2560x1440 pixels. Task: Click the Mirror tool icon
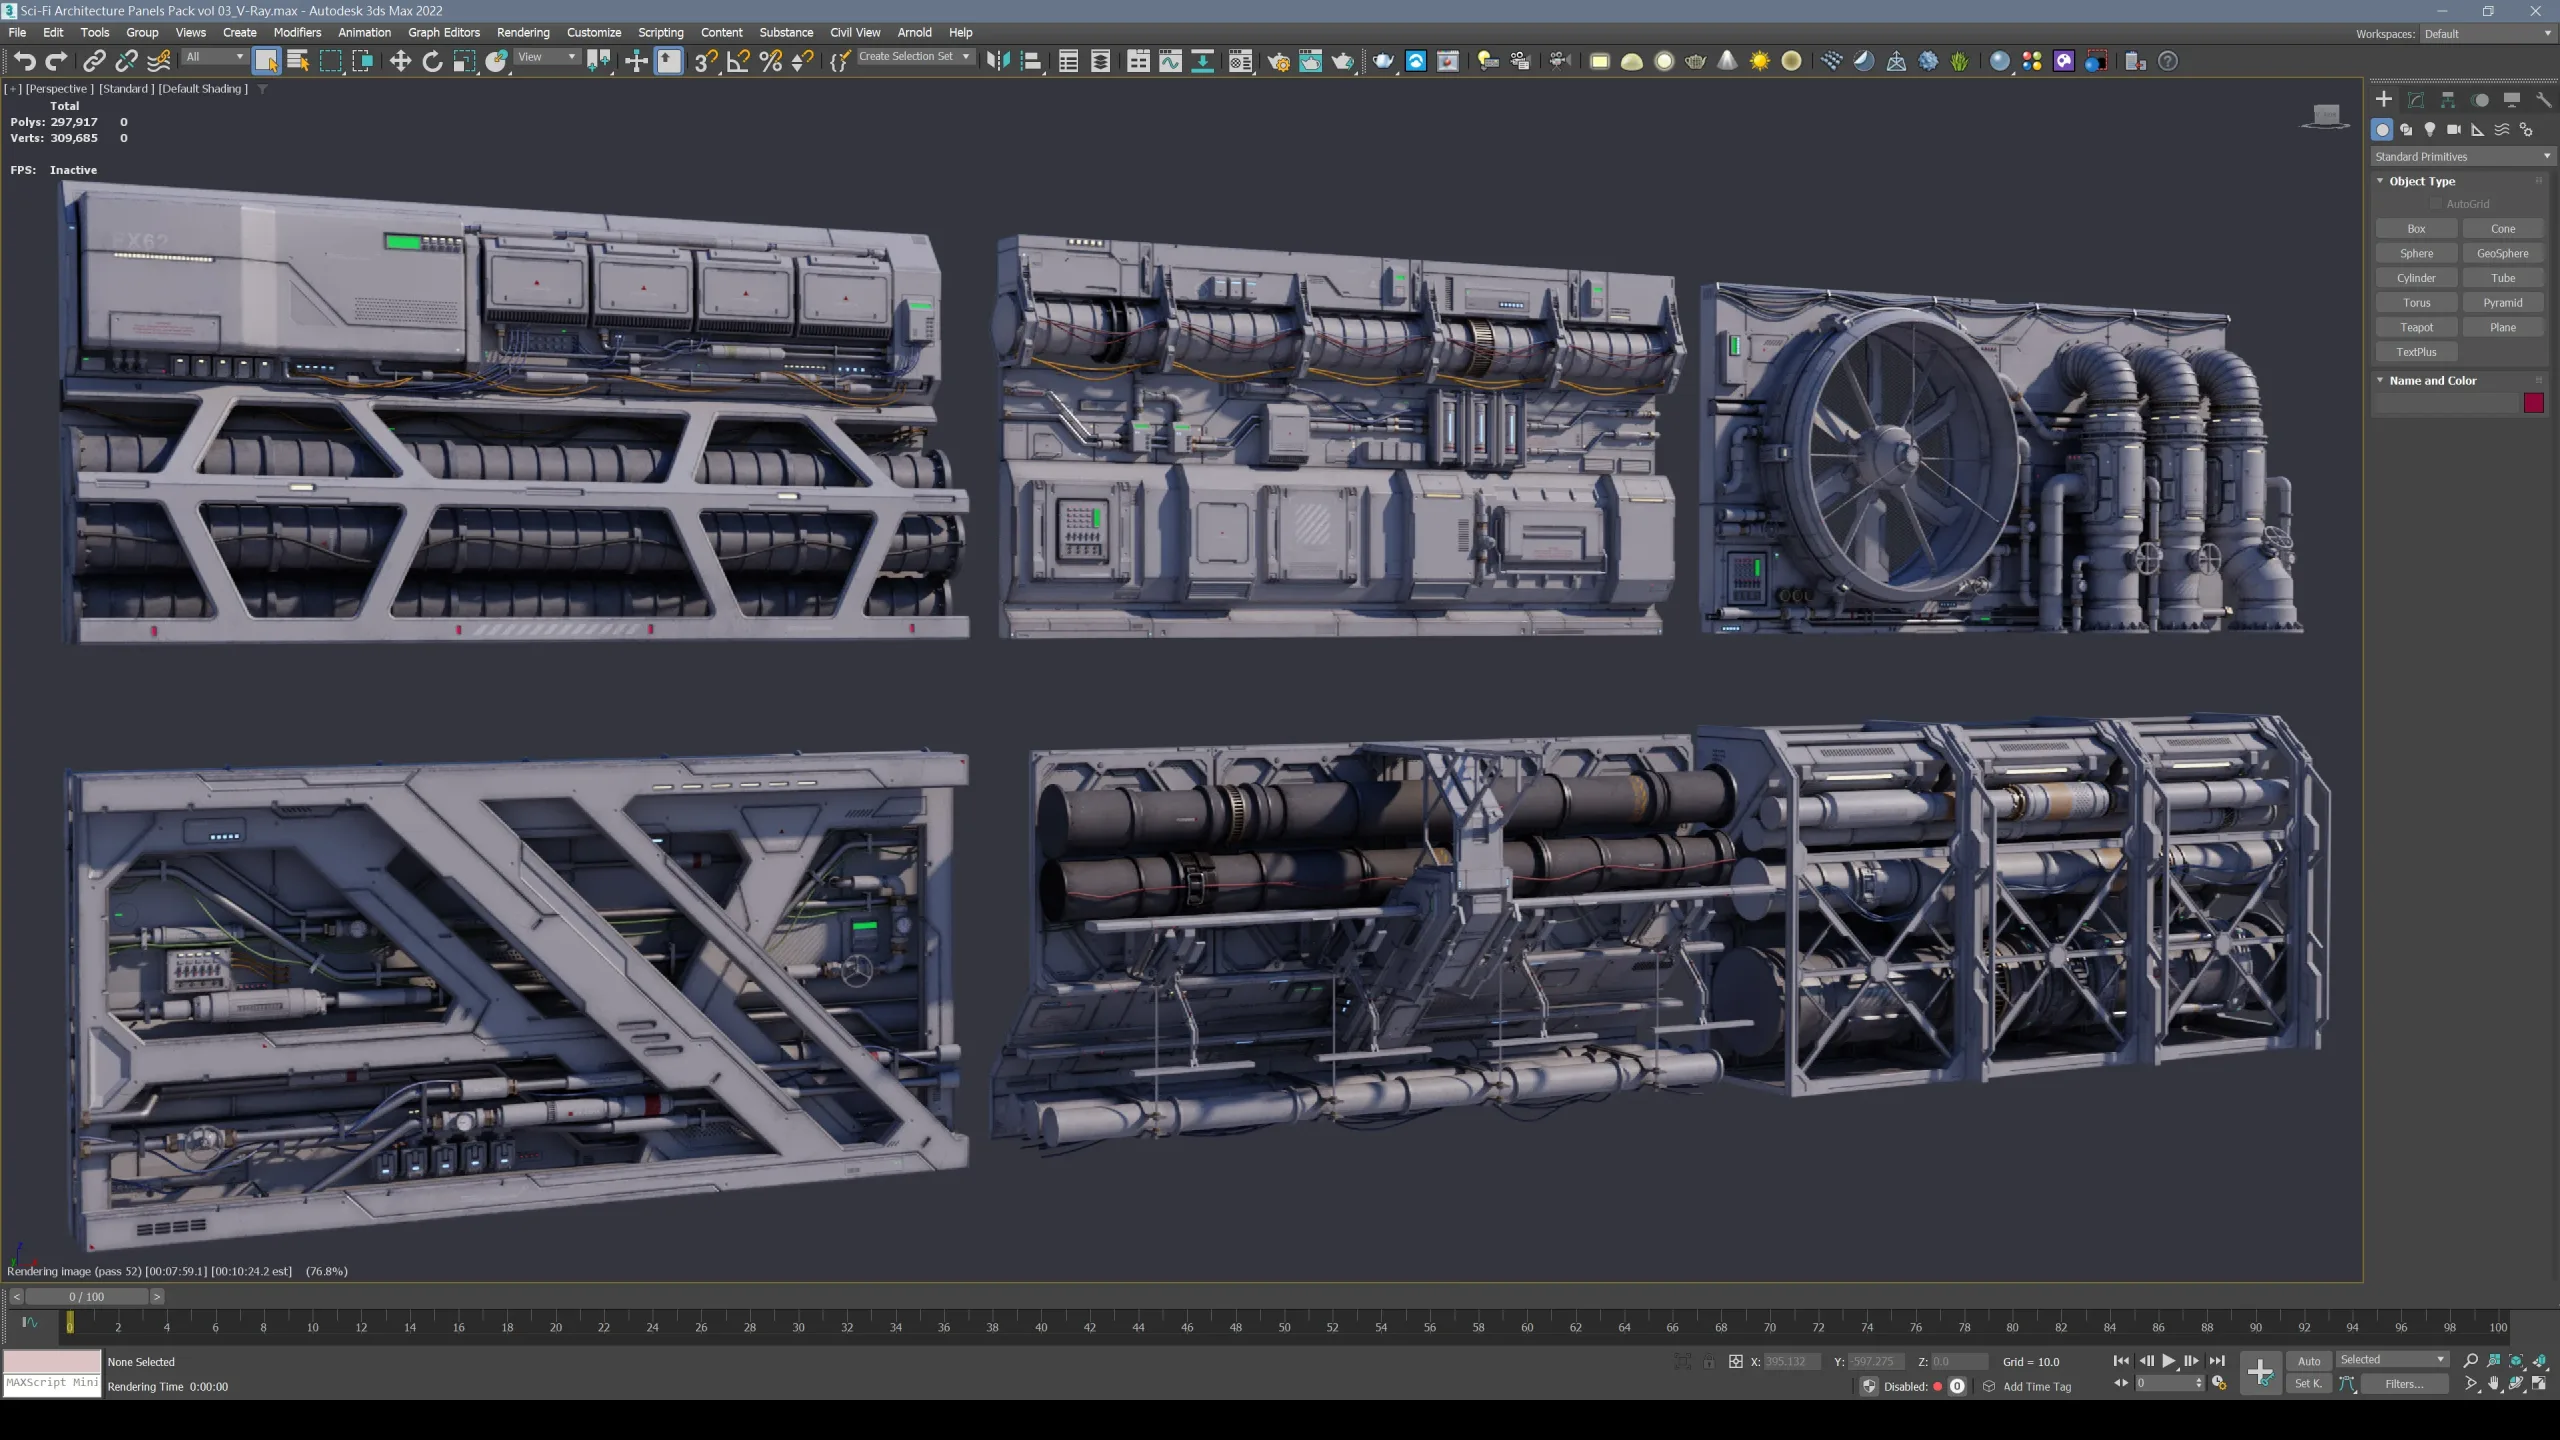(997, 62)
